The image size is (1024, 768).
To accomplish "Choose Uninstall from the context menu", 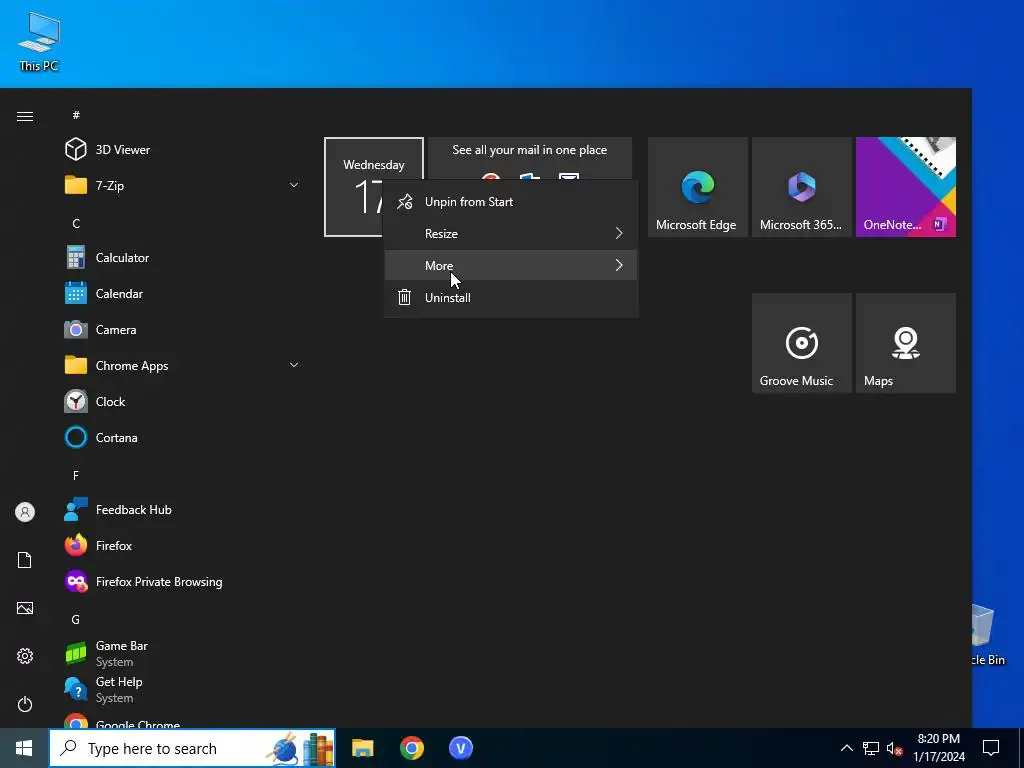I will tap(511, 297).
